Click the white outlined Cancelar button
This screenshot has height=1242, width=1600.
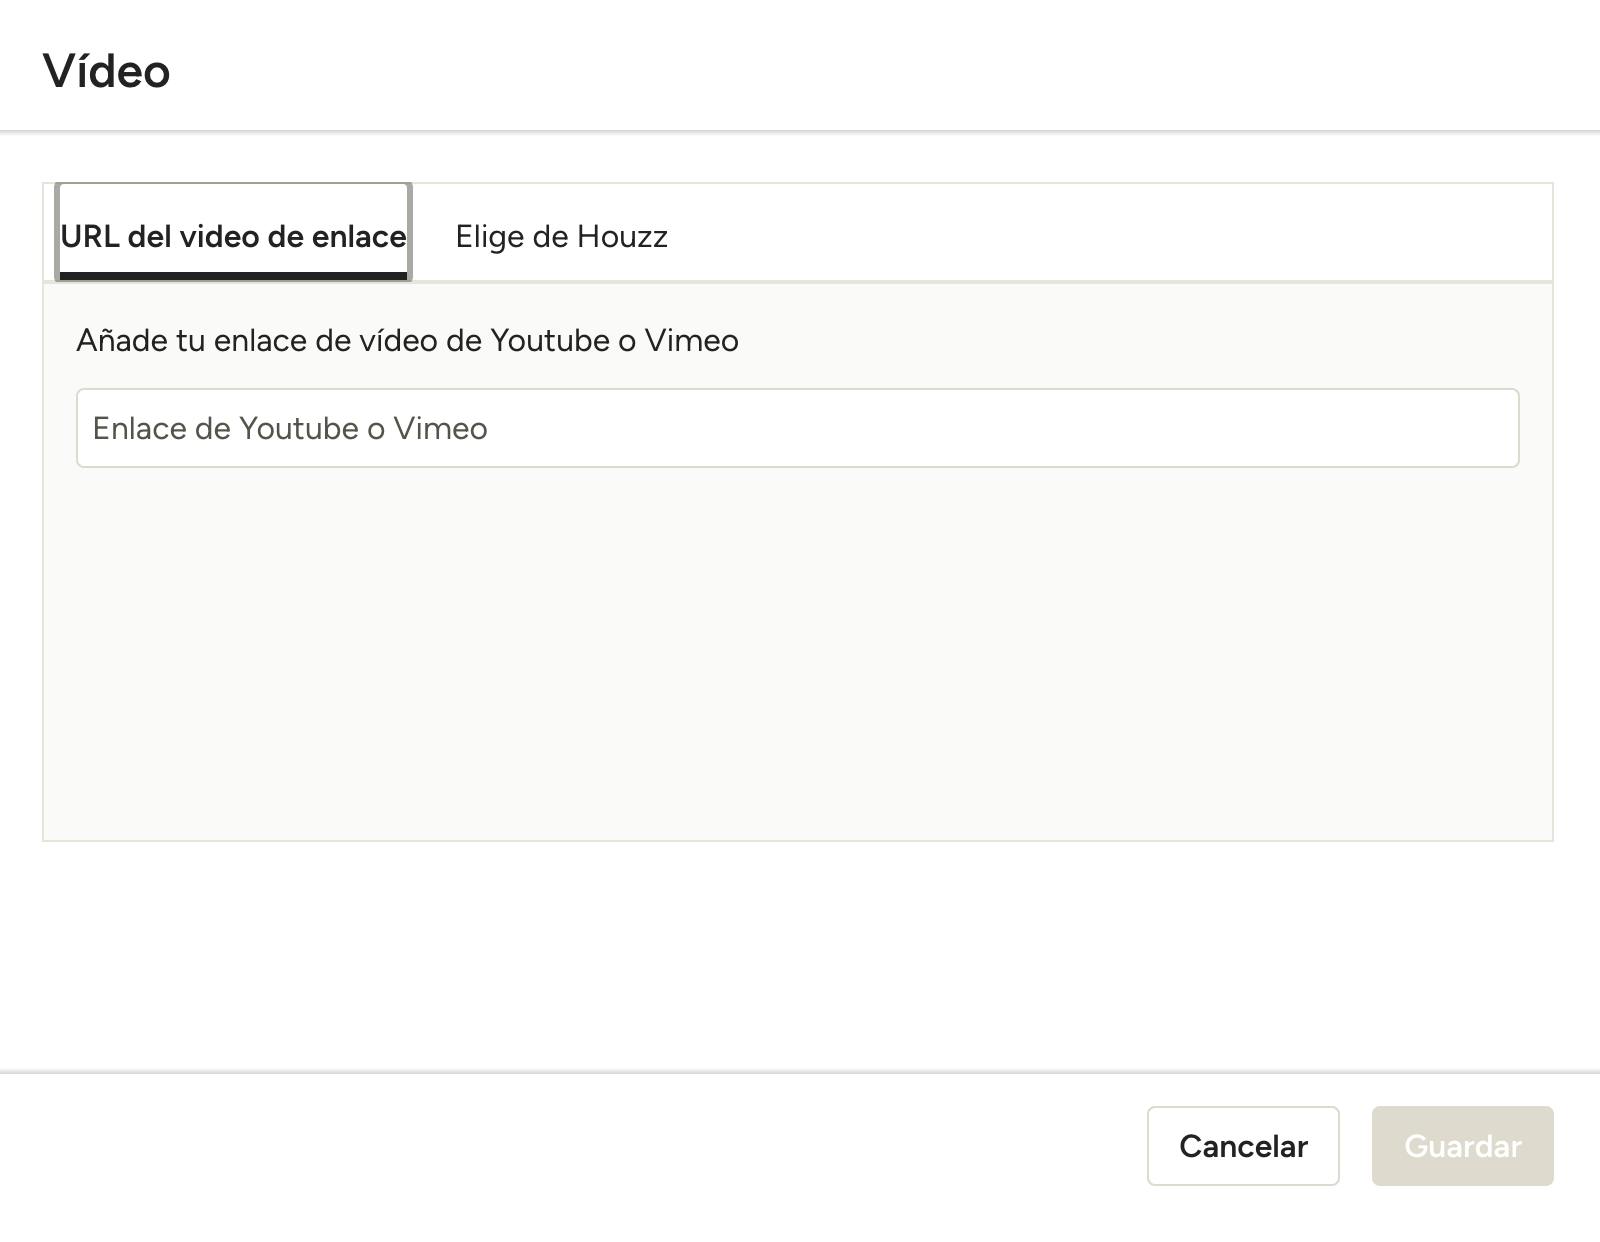pyautogui.click(x=1243, y=1146)
